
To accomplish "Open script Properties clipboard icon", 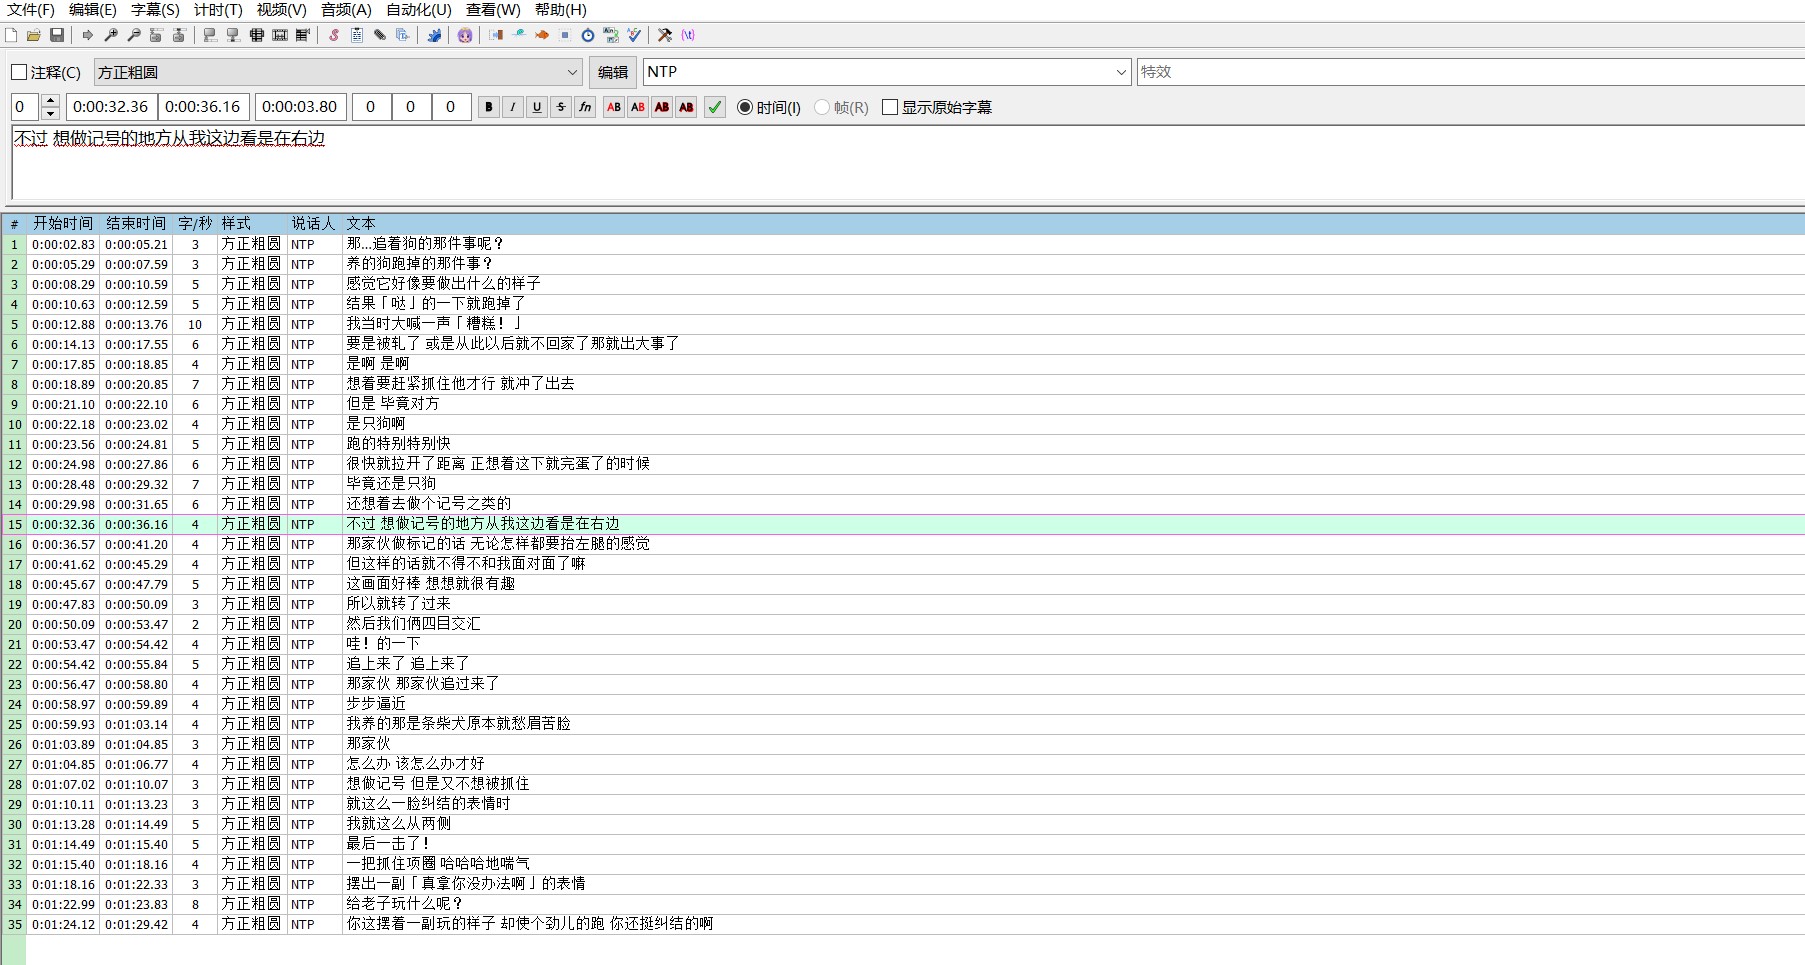I will pos(357,35).
